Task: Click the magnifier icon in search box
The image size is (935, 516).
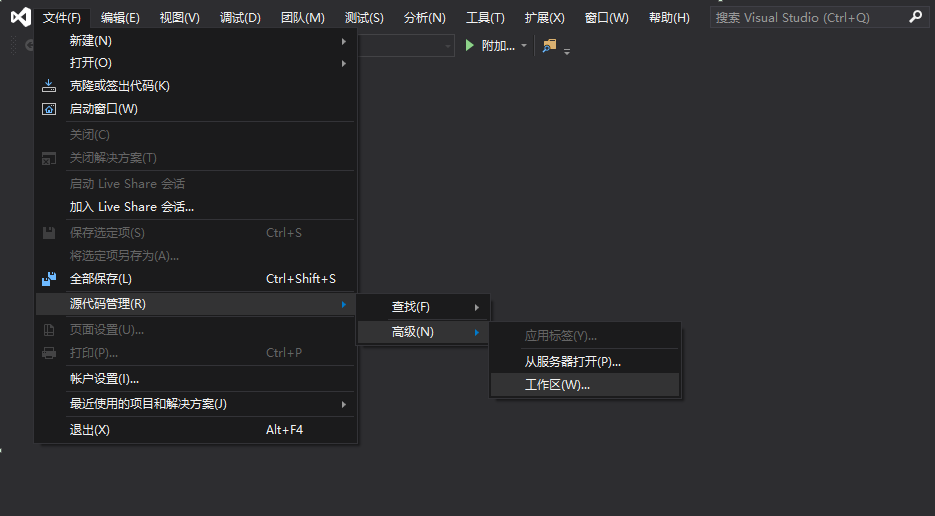Action: pyautogui.click(x=915, y=17)
